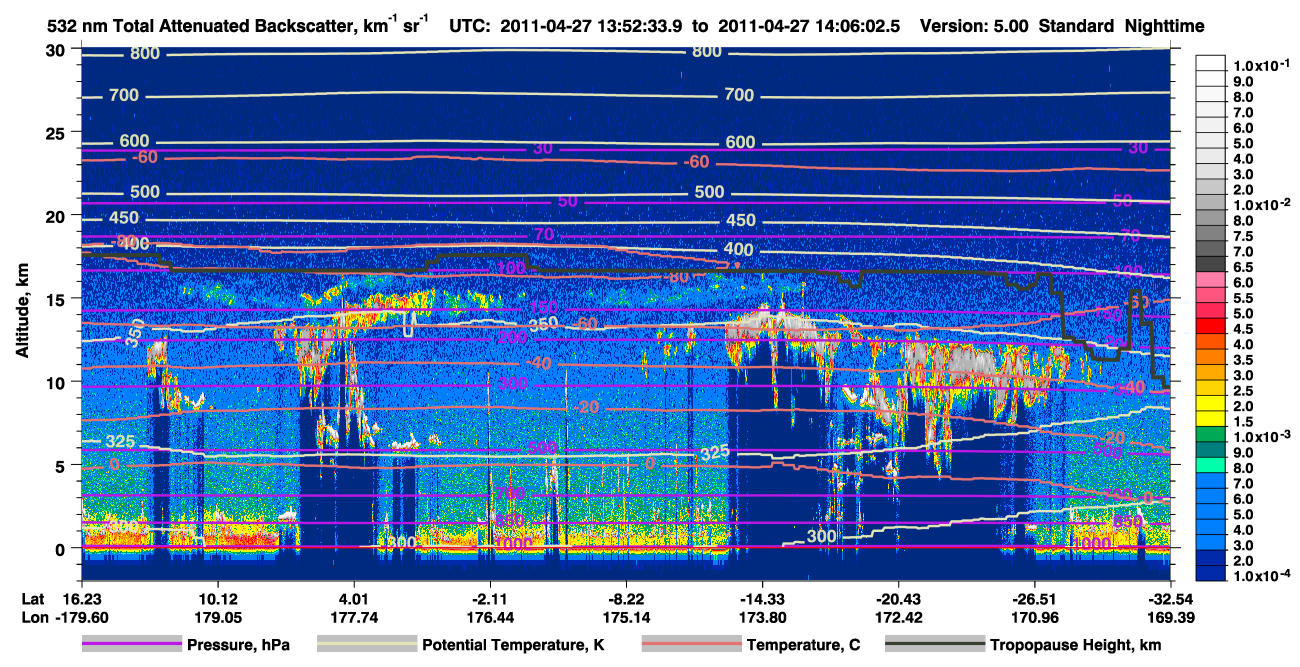Image resolution: width=1300 pixels, height=667 pixels.
Task: Click the '7.5' color scale label
Action: (x=1241, y=235)
